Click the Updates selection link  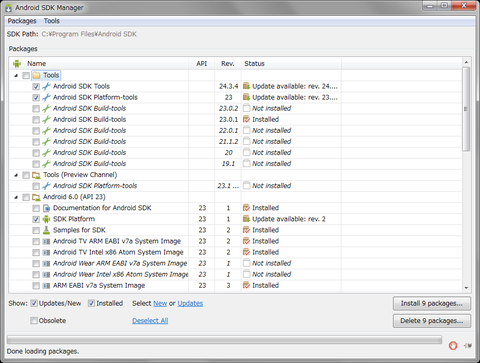tap(190, 303)
